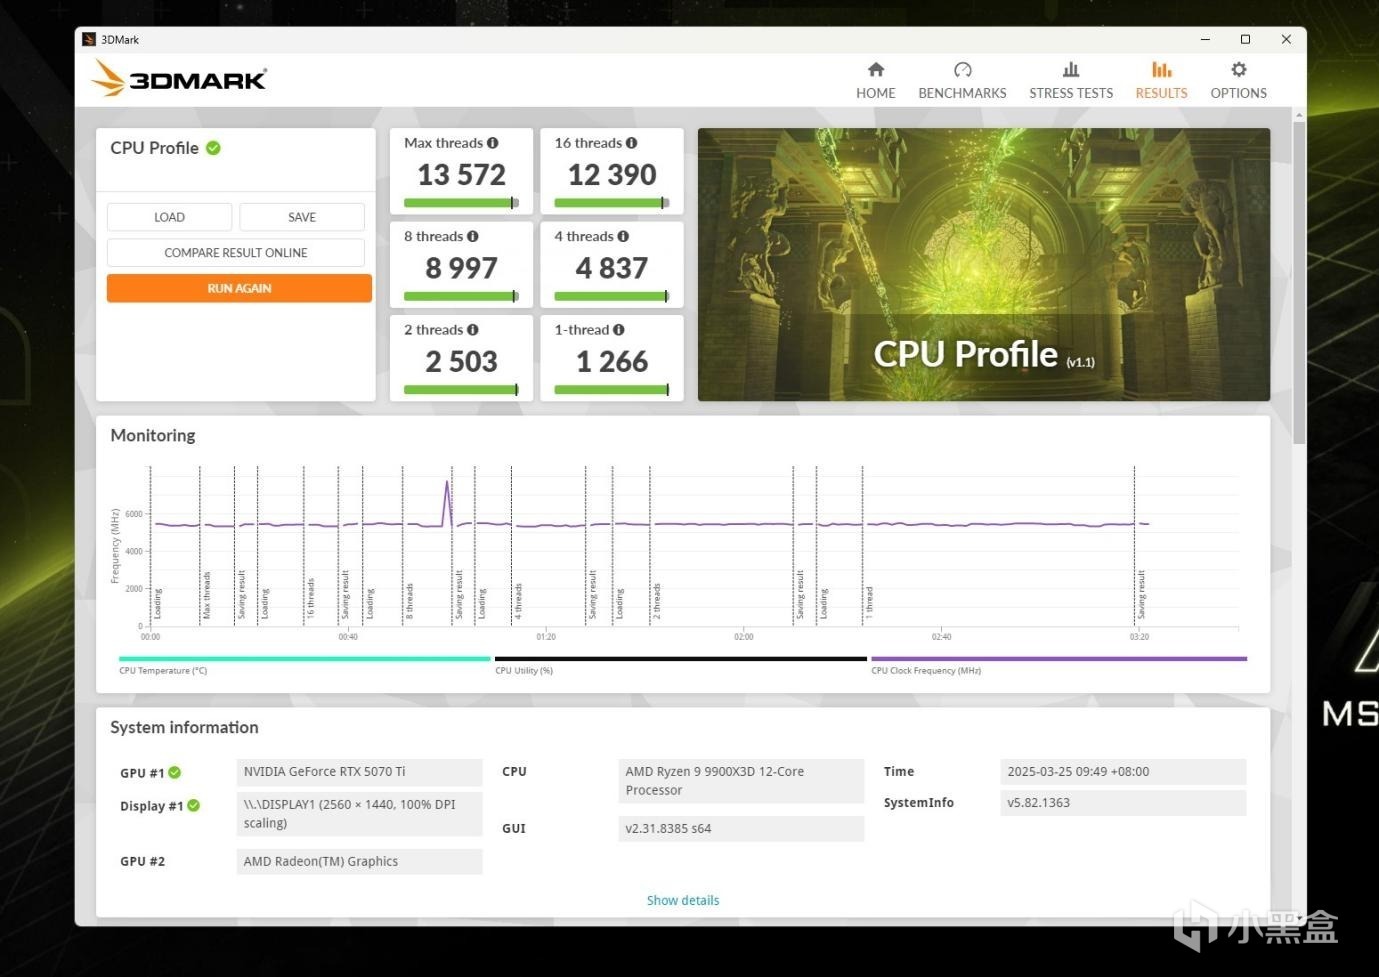Toggle the CPU Clock Frequency legend bar
The height and width of the screenshot is (977, 1379).
(1059, 659)
